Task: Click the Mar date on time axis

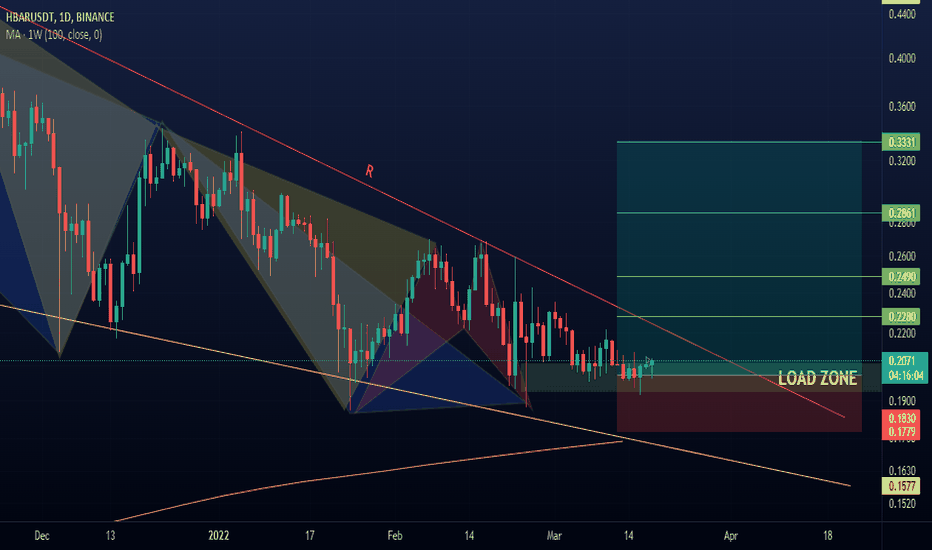Action: 553,536
